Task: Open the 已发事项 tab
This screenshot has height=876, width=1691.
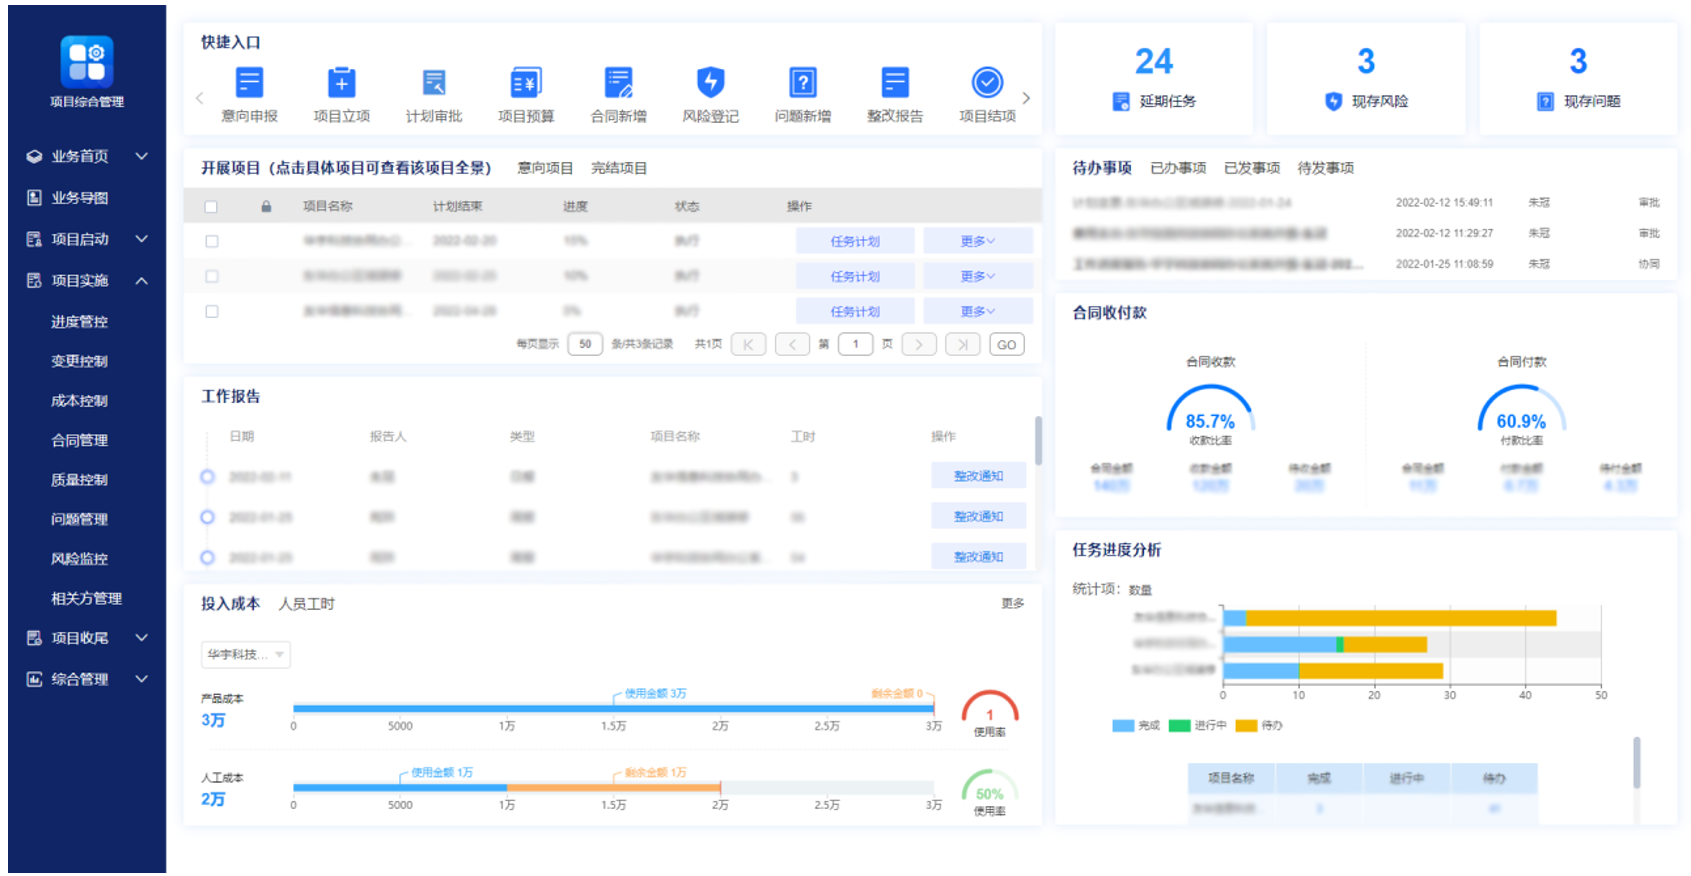Action: 1252,168
